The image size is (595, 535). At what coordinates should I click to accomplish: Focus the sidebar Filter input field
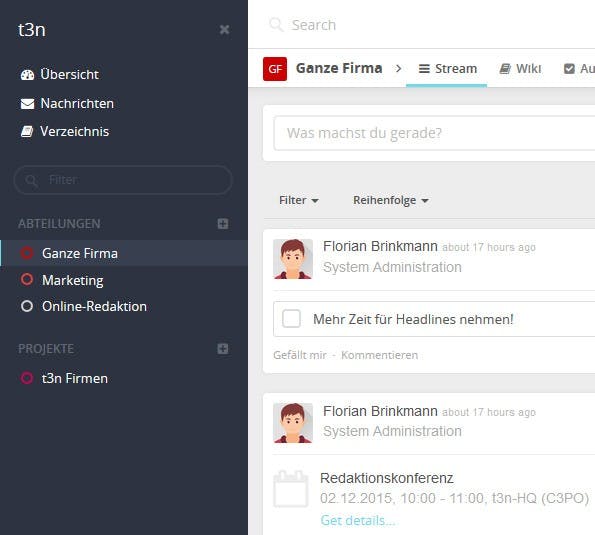point(123,180)
